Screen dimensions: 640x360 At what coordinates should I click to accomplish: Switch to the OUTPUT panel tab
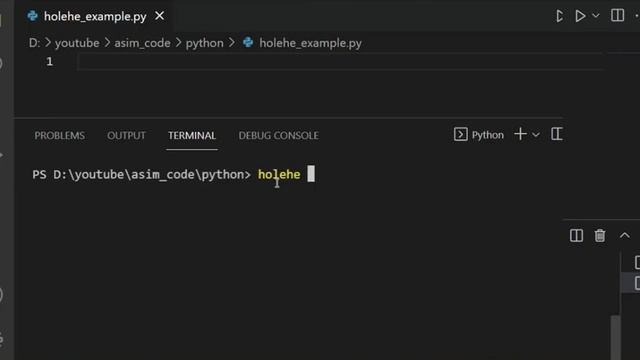[x=126, y=136]
